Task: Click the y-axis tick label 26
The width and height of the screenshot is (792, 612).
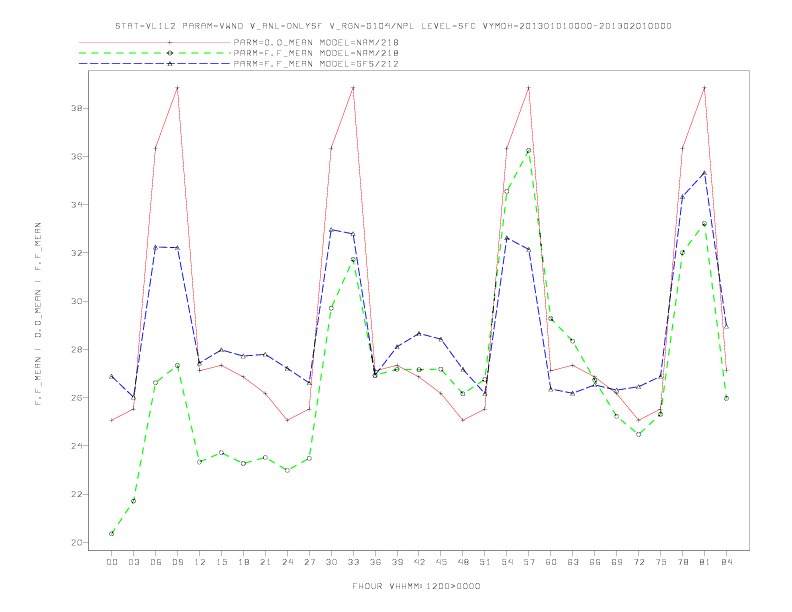Action: [x=77, y=398]
